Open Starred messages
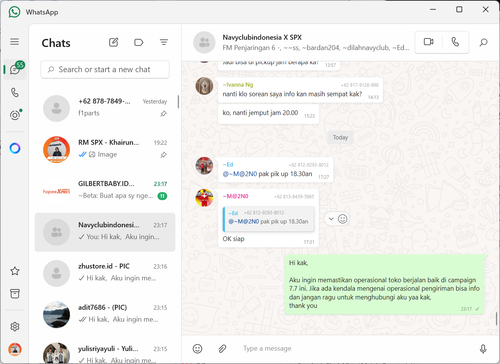Screen dimensions: 500x364 [15, 271]
